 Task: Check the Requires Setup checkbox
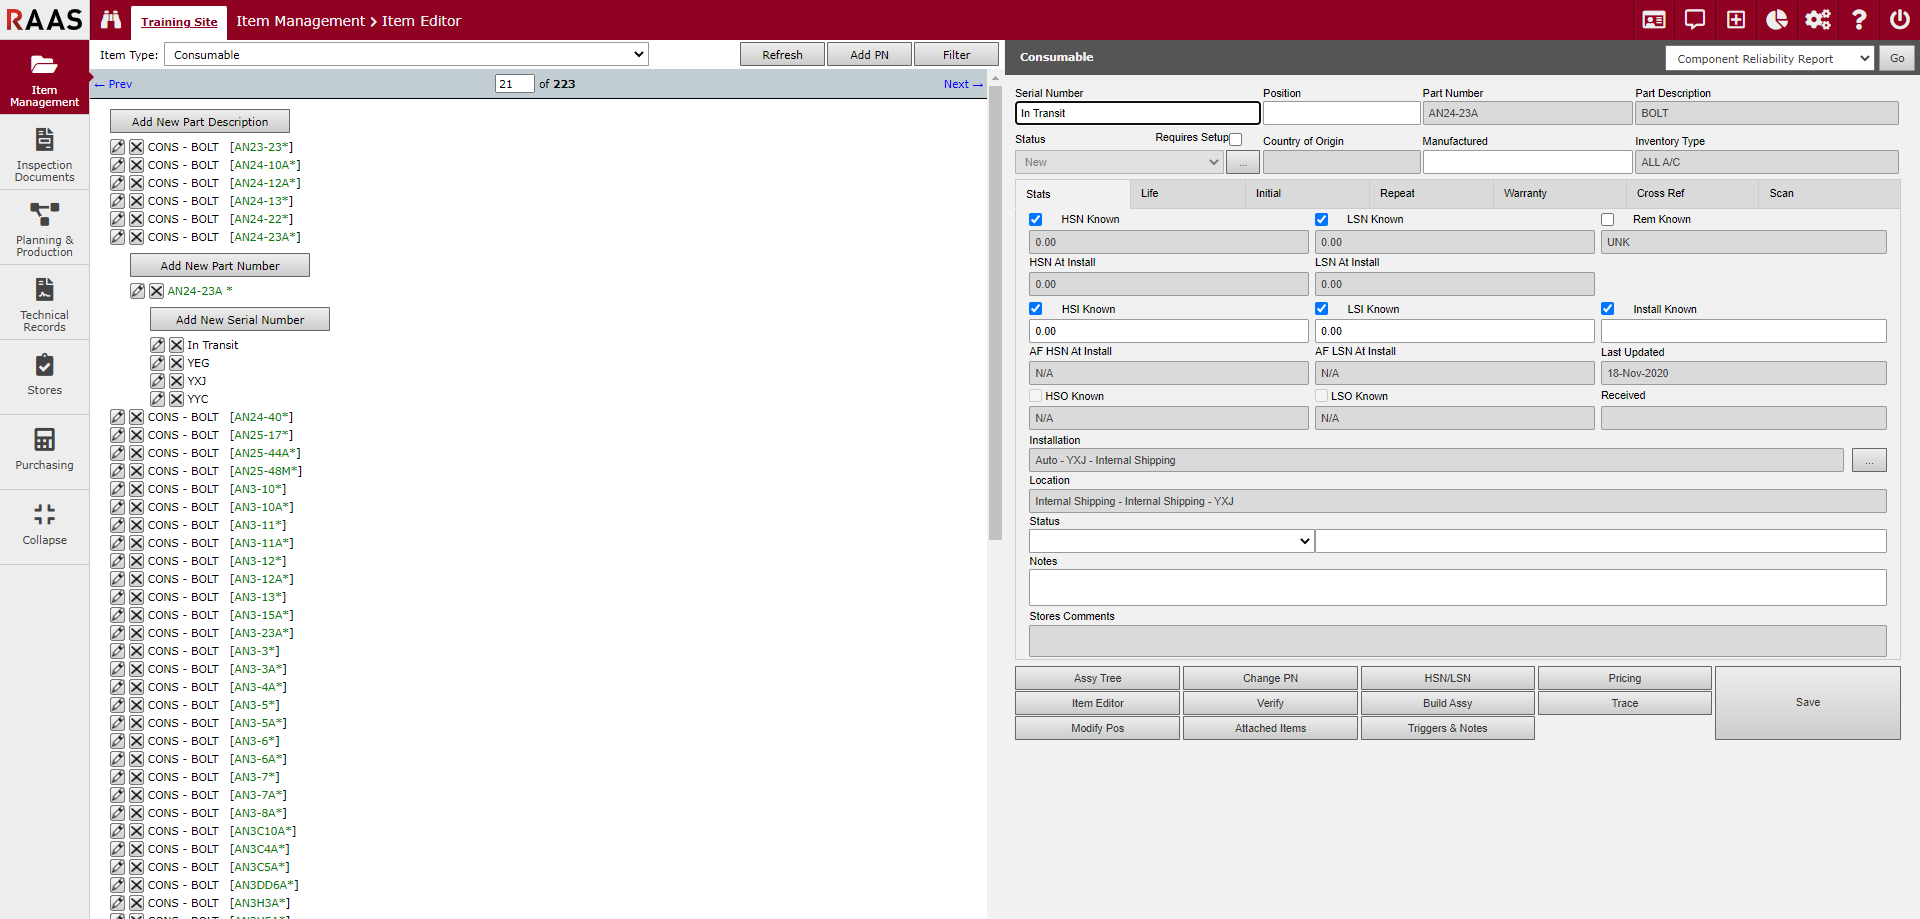(x=1236, y=140)
